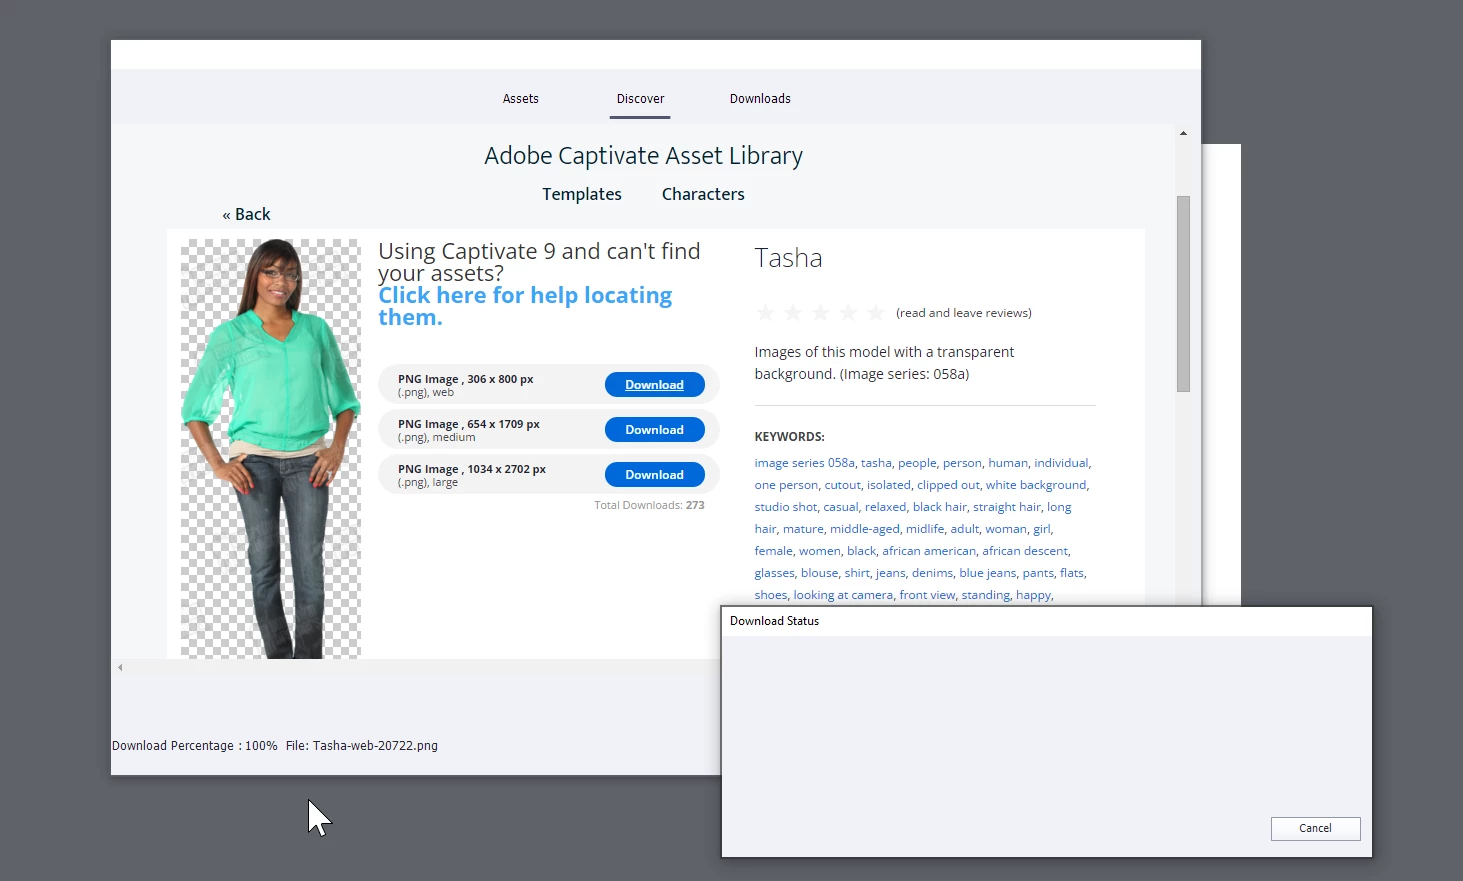1463x881 pixels.
Task: Open the 'black hair' keyword link
Action: pyautogui.click(x=940, y=507)
